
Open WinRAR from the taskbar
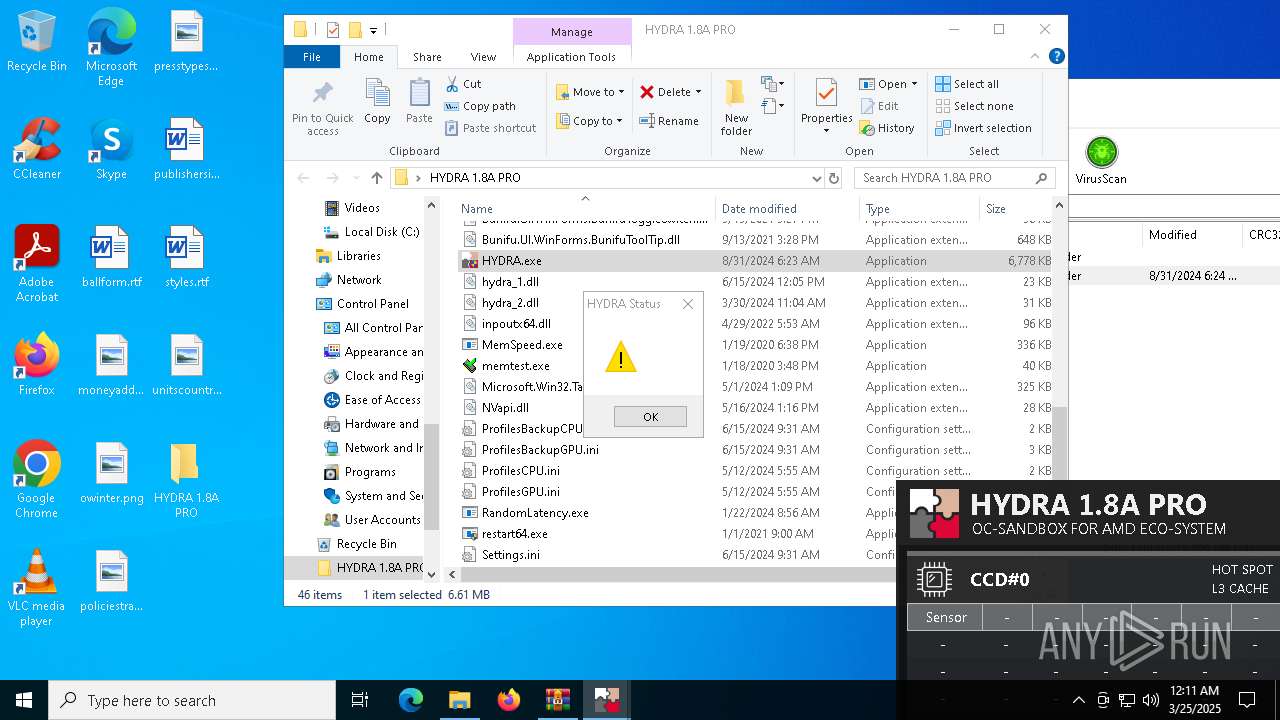point(557,700)
